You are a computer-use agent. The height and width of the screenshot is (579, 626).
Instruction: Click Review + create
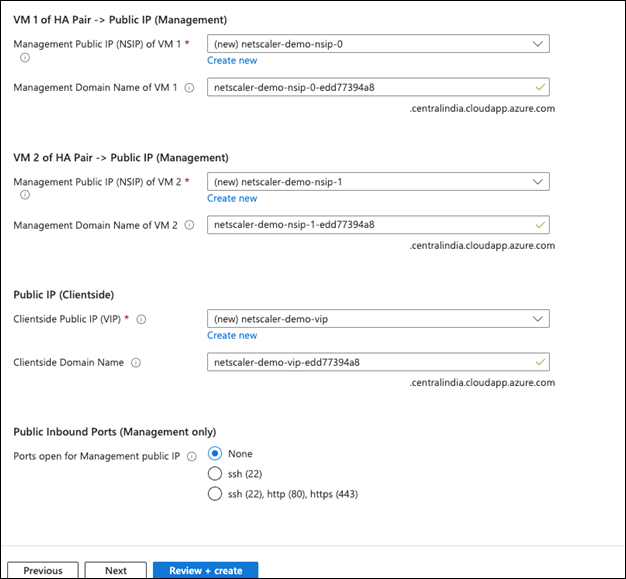tap(206, 570)
